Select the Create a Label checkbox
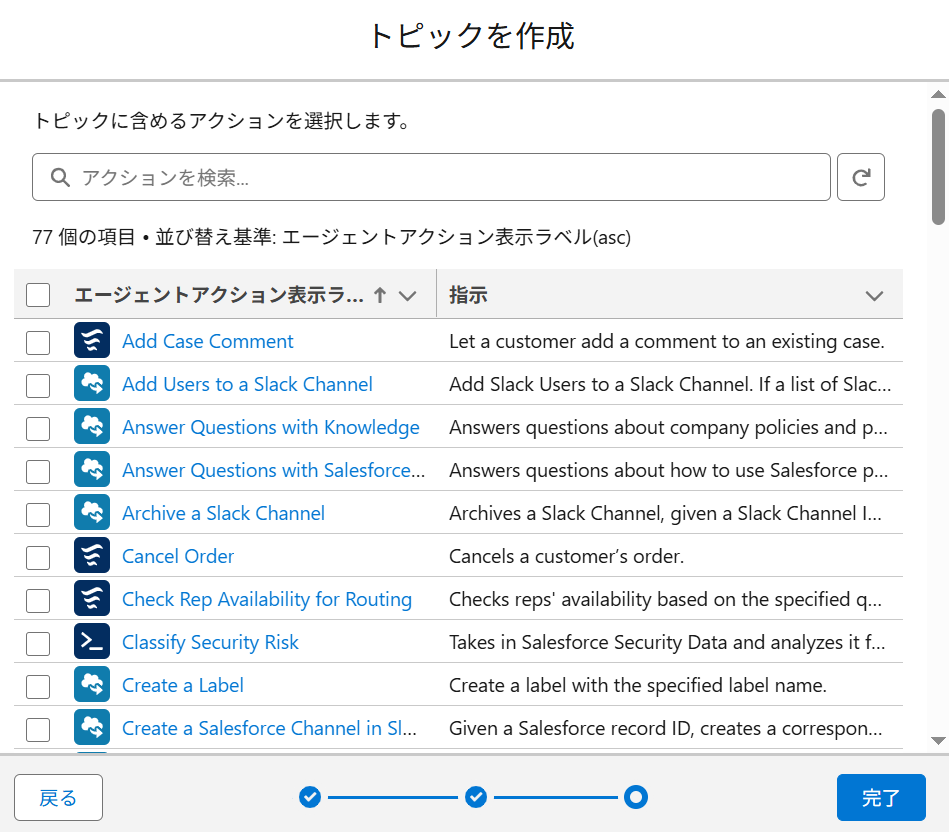 [x=38, y=686]
